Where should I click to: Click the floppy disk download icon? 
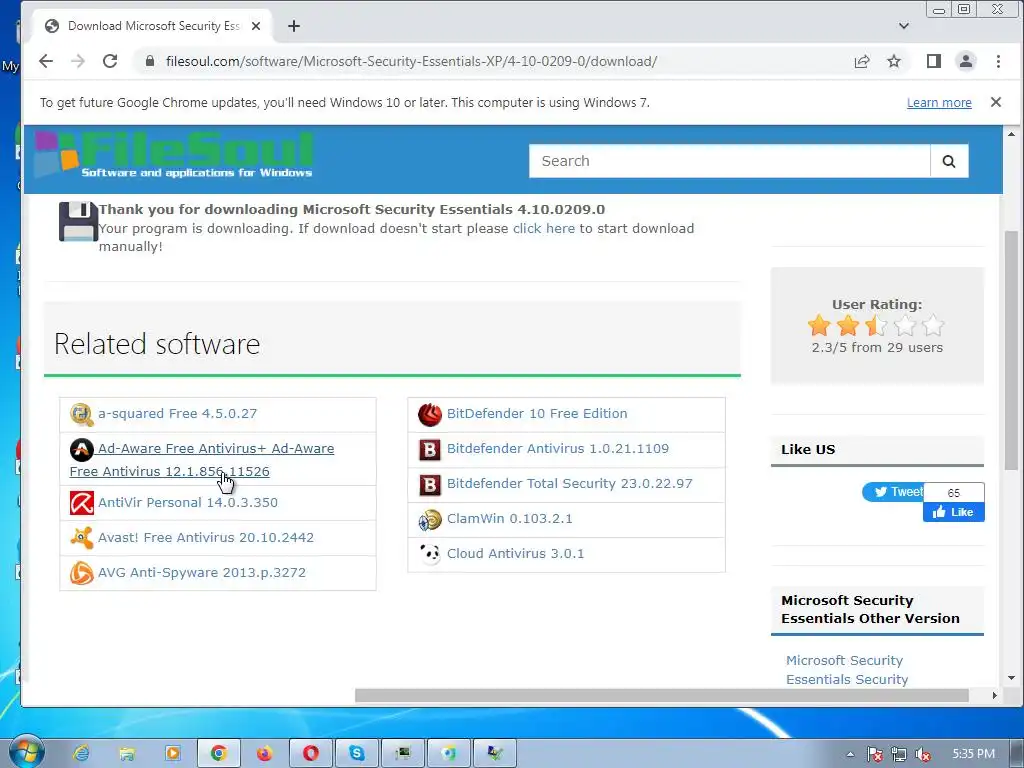tap(78, 221)
